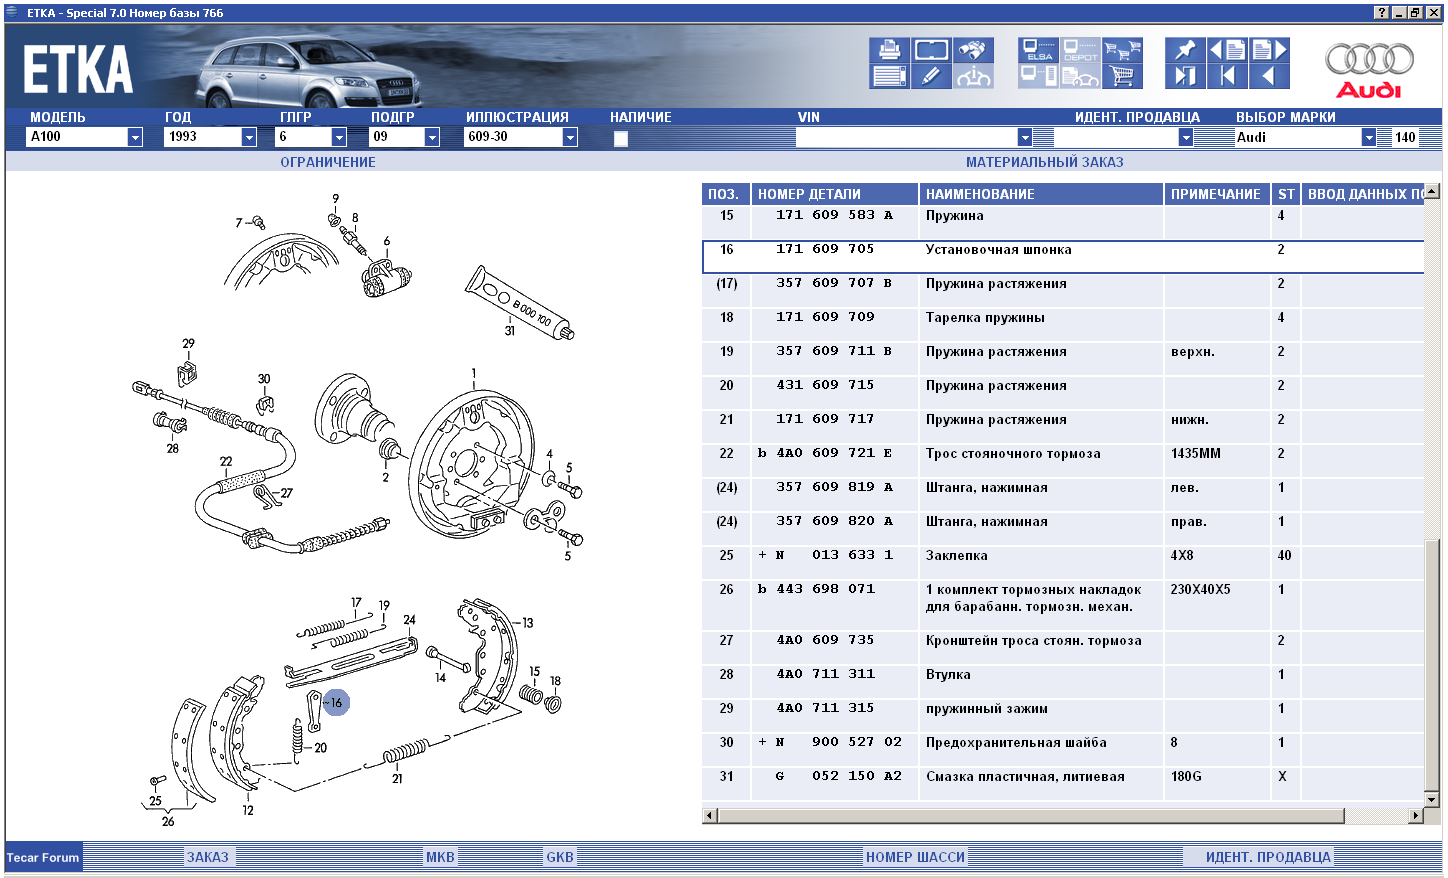Click the Tecar Forum label
The height and width of the screenshot is (878, 1448).
(43, 857)
